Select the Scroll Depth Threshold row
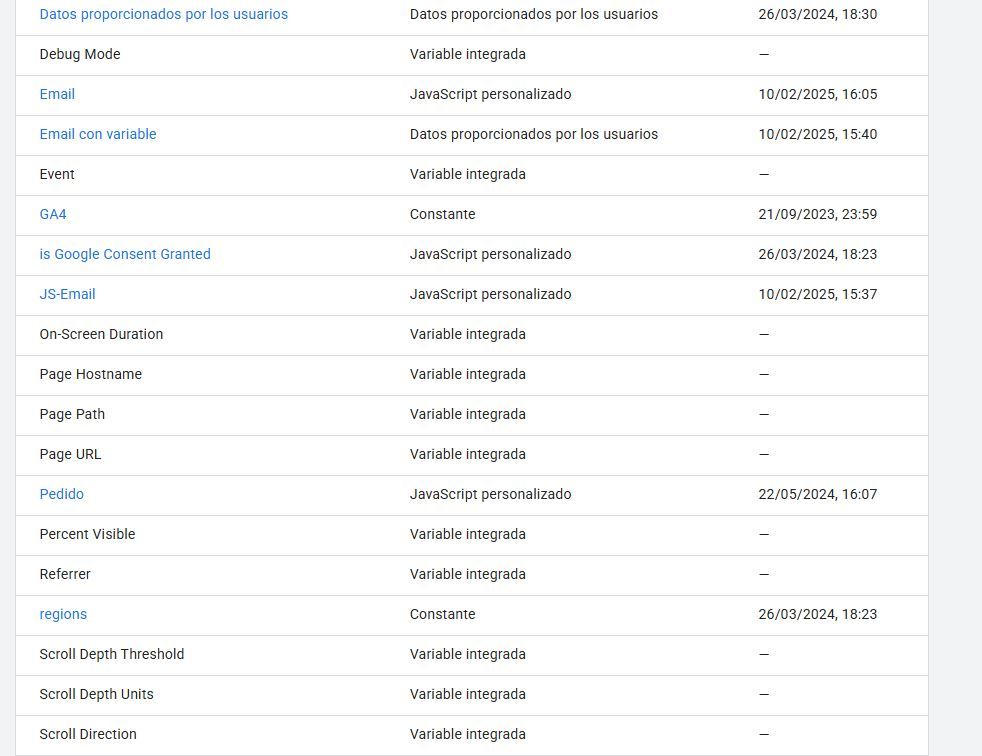 click(x=472, y=655)
